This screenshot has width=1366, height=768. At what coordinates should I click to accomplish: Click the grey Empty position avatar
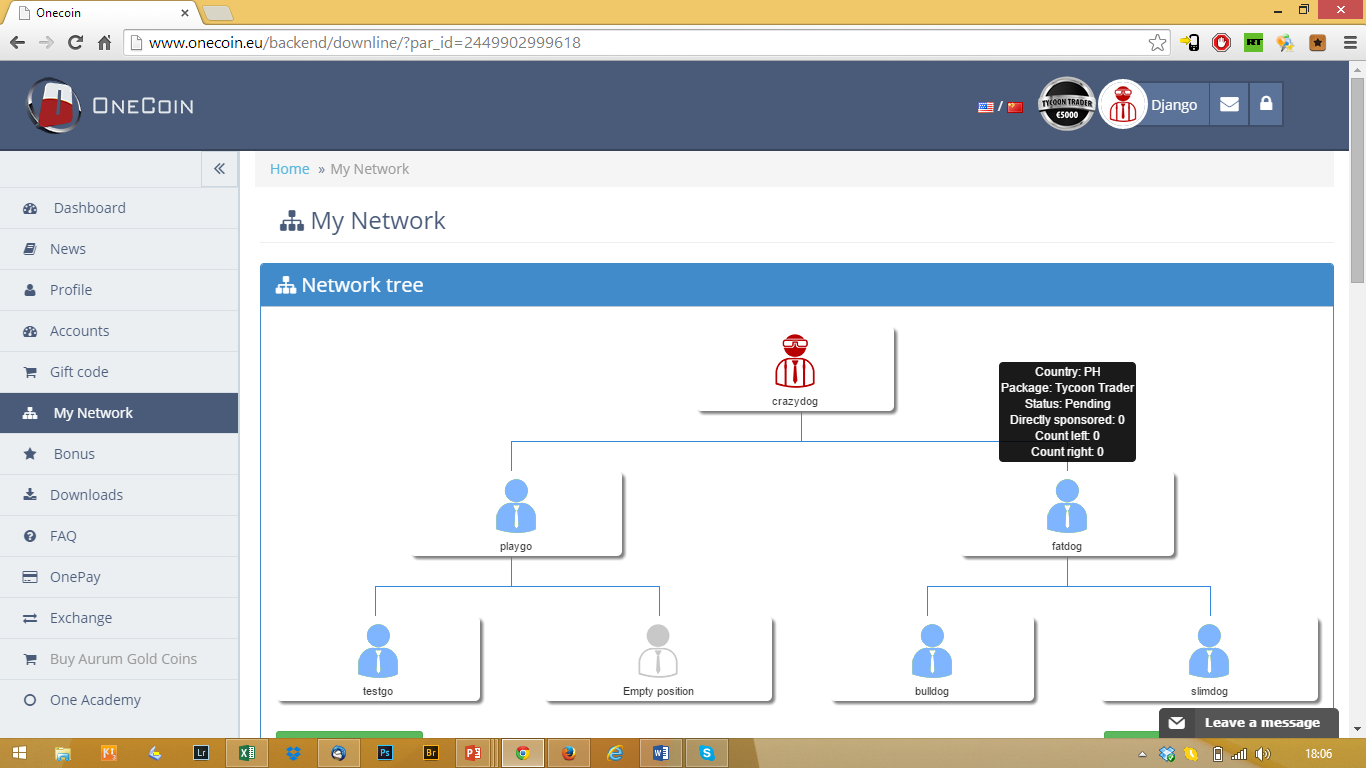[x=658, y=651]
